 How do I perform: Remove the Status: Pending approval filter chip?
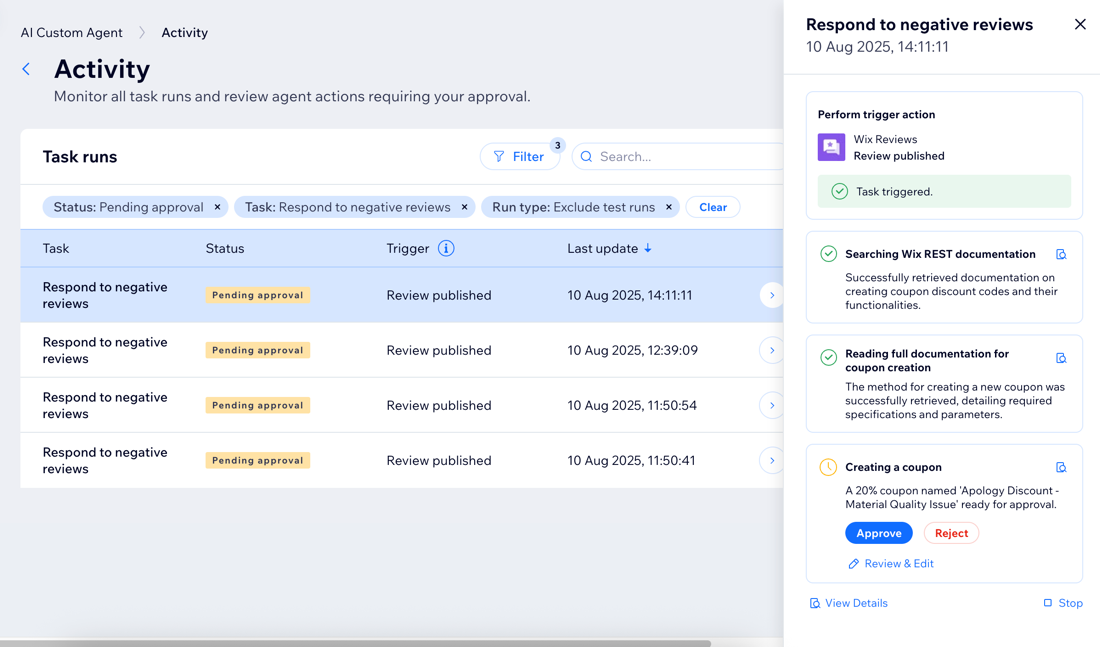tap(217, 207)
